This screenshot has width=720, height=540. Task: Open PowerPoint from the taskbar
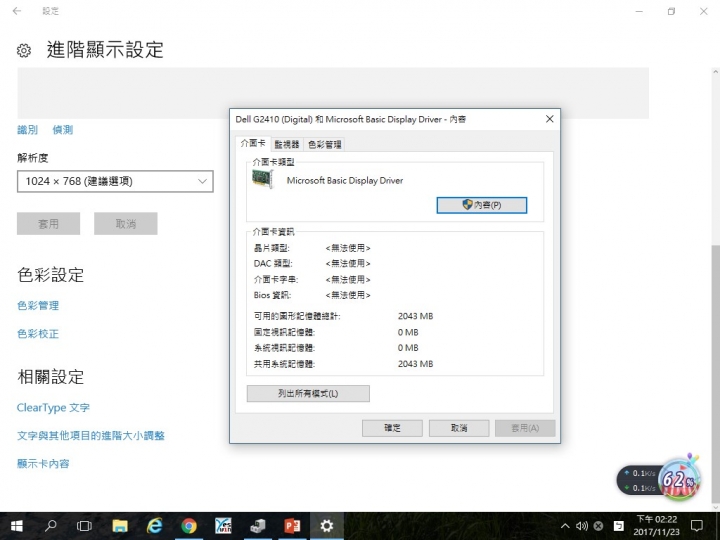coord(292,526)
